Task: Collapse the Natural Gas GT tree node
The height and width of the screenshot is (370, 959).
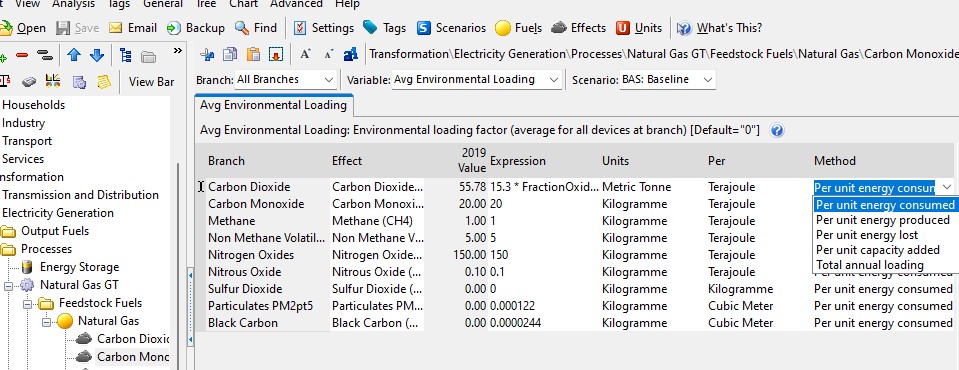Action: [x=9, y=284]
